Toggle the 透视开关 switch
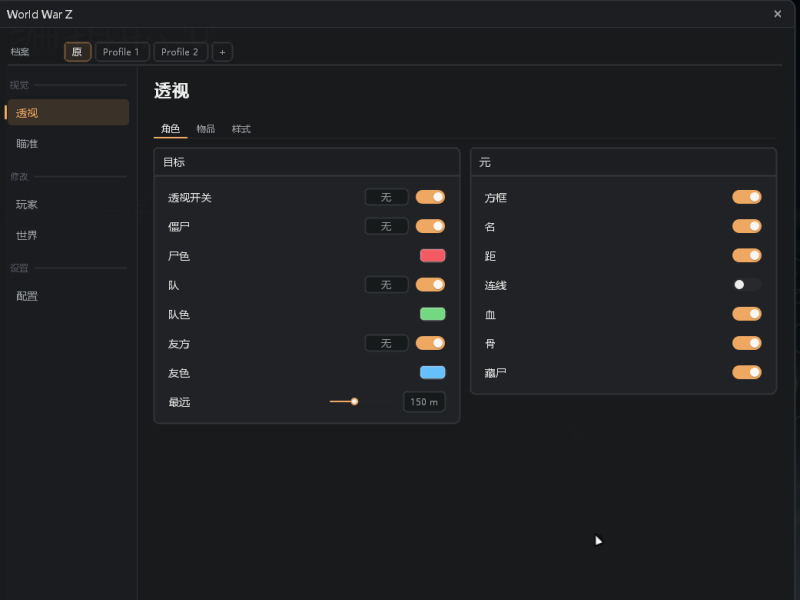Screen dimensions: 800x600 [430, 197]
